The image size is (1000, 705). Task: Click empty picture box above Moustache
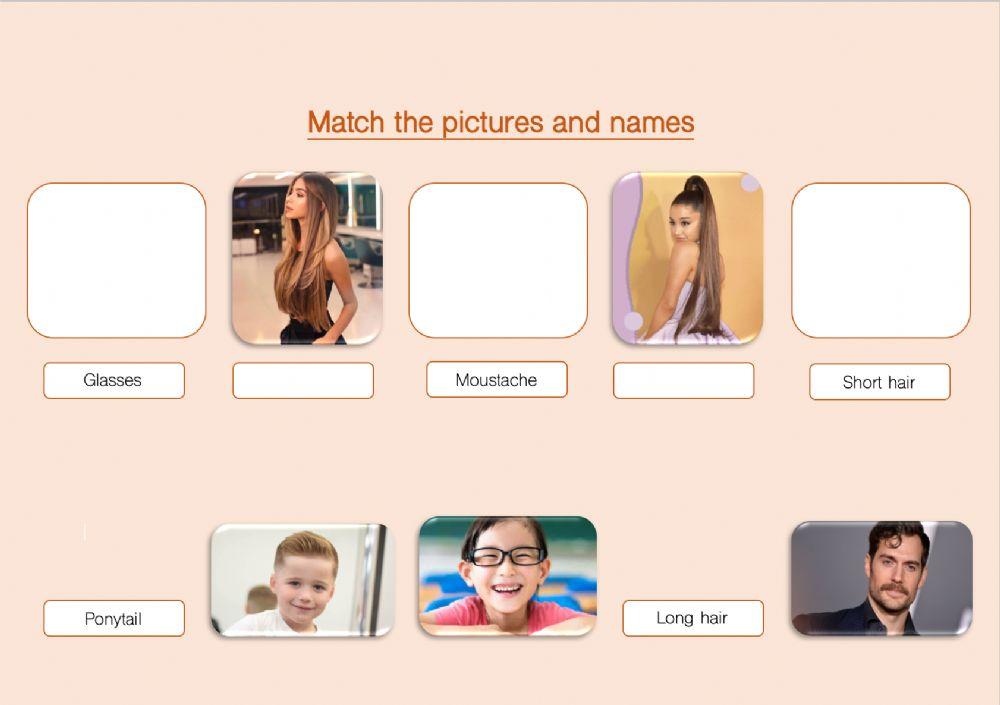tap(498, 260)
